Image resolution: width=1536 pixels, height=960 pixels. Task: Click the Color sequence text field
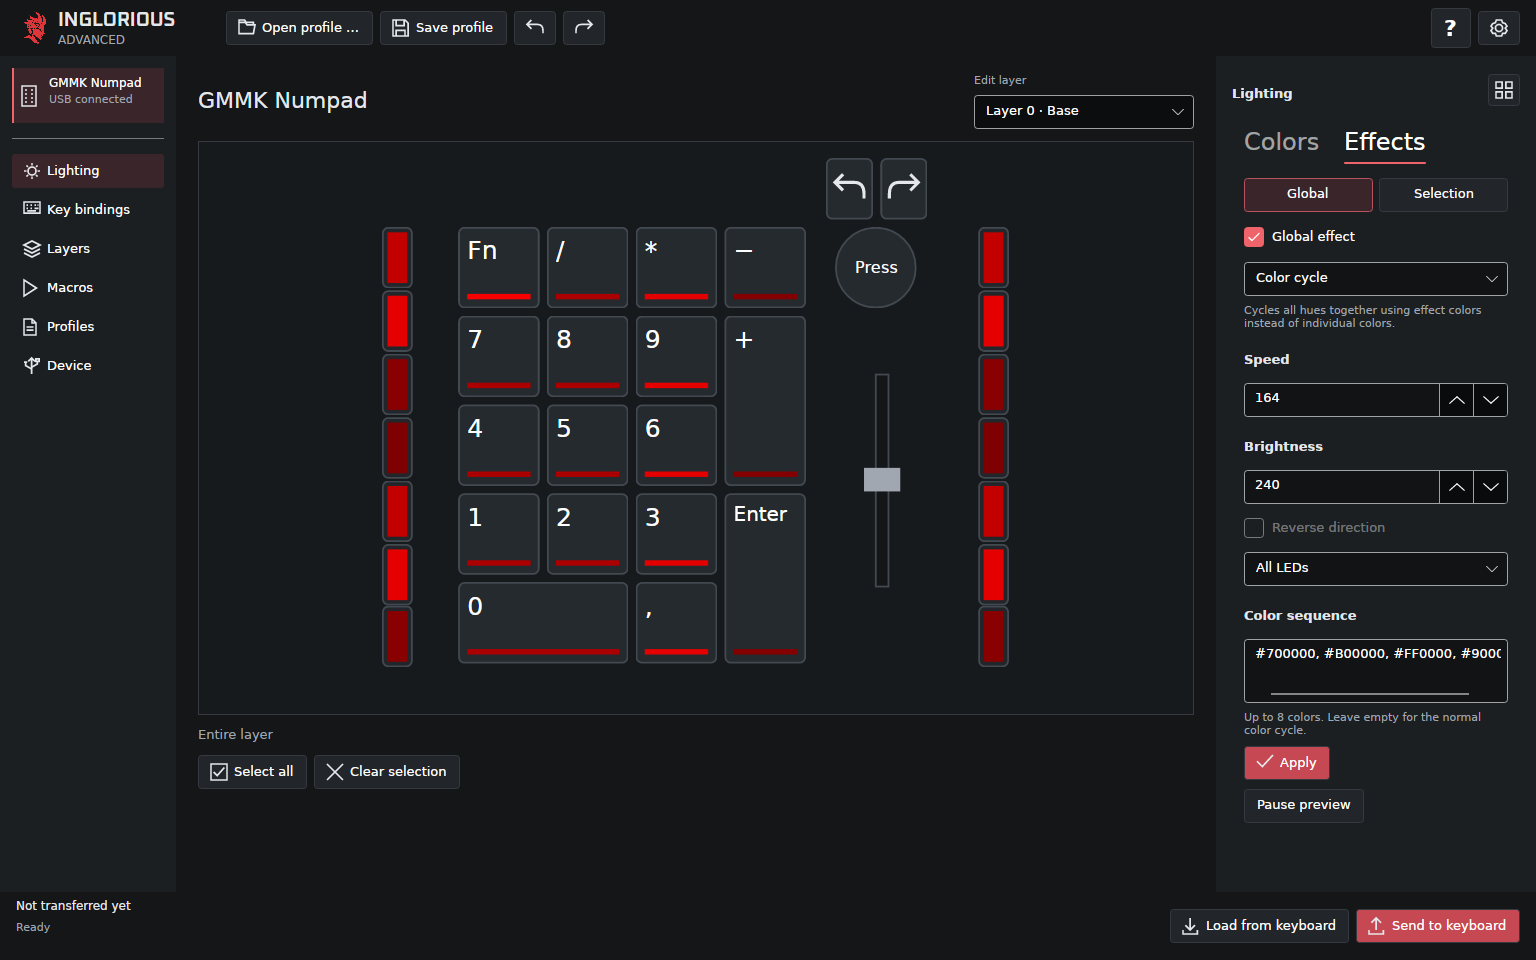point(1376,671)
